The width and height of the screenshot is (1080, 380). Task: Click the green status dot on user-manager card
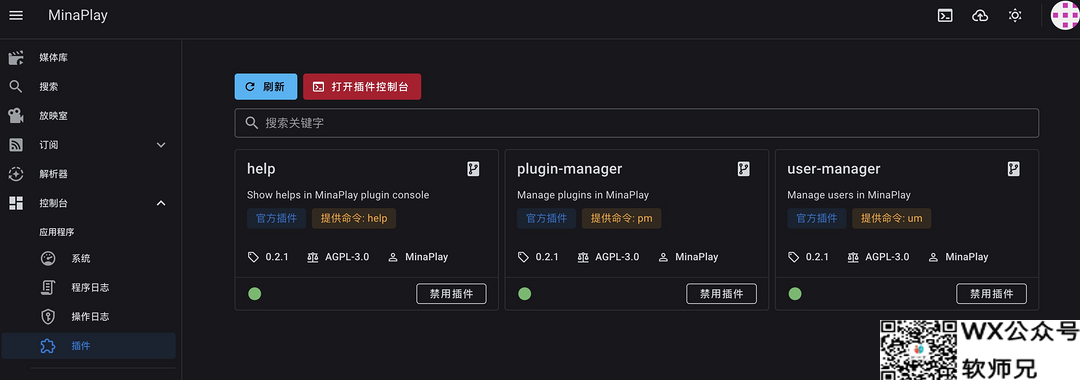[795, 294]
